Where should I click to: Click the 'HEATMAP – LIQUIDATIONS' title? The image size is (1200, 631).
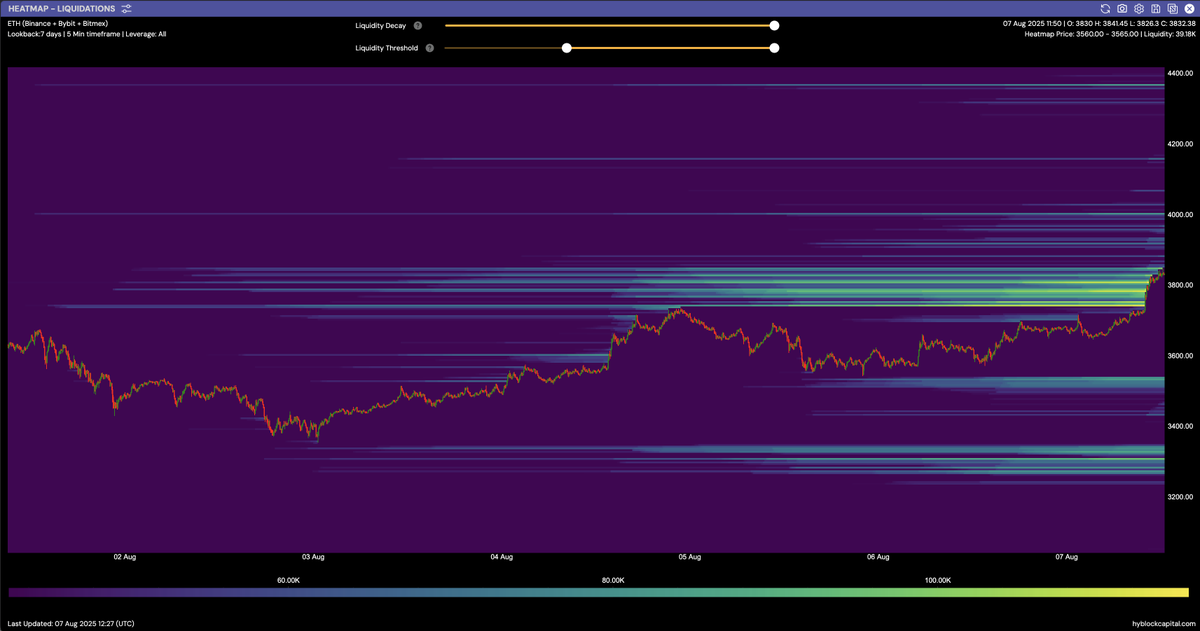tap(61, 8)
